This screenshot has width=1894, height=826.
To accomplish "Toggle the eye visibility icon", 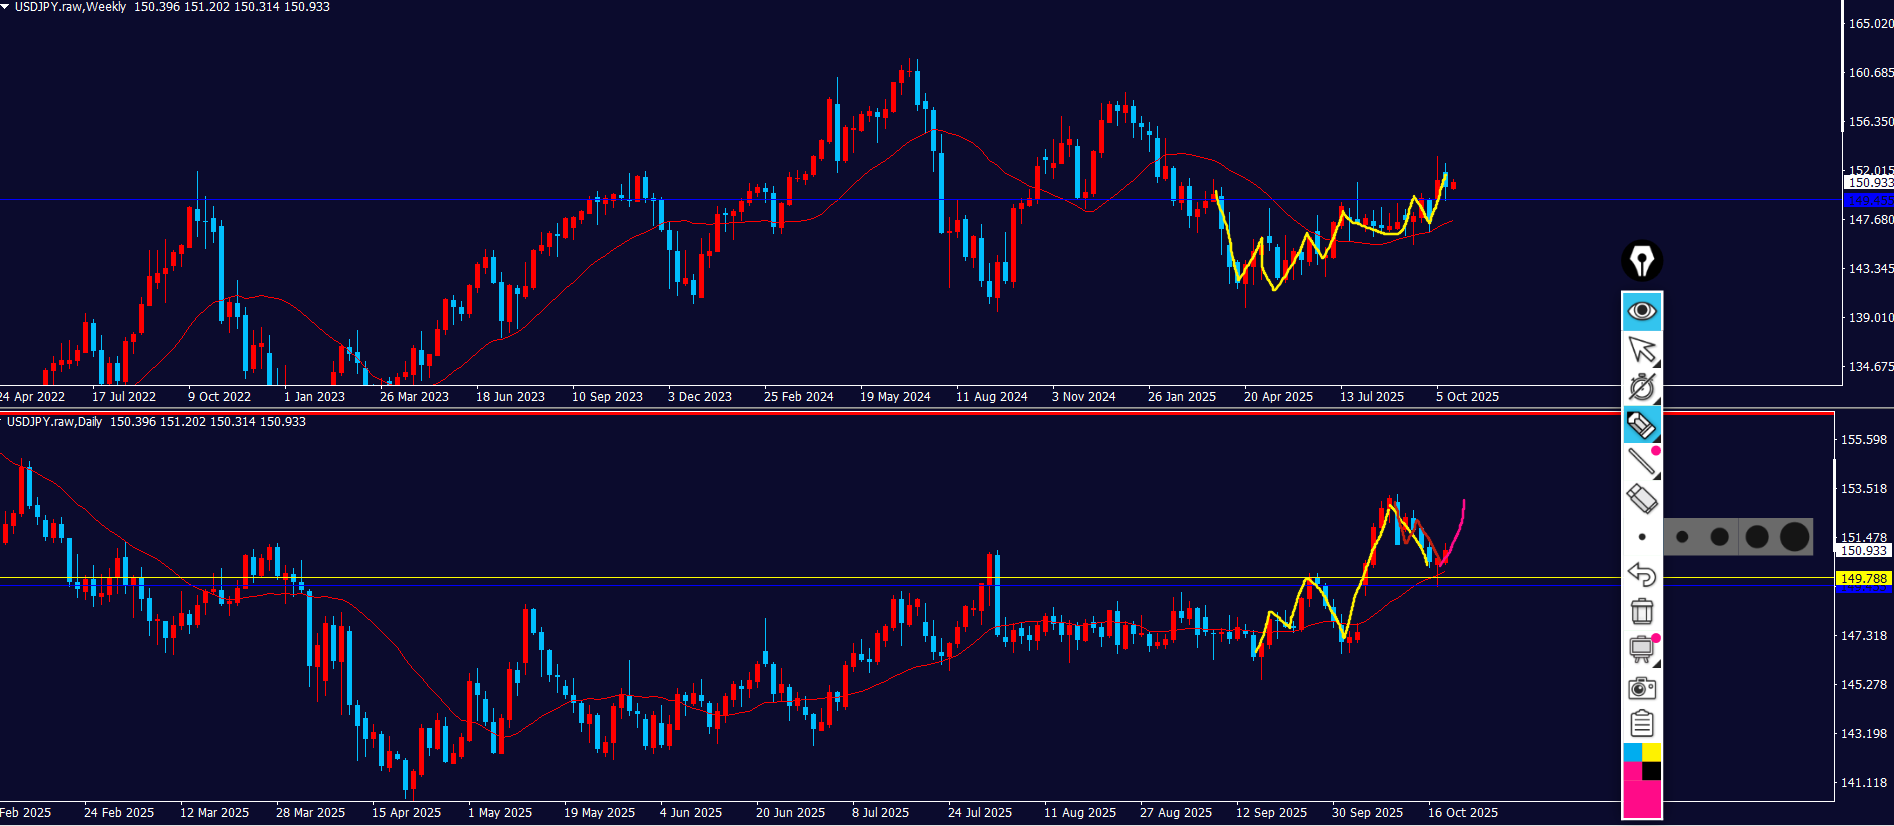I will [1641, 311].
